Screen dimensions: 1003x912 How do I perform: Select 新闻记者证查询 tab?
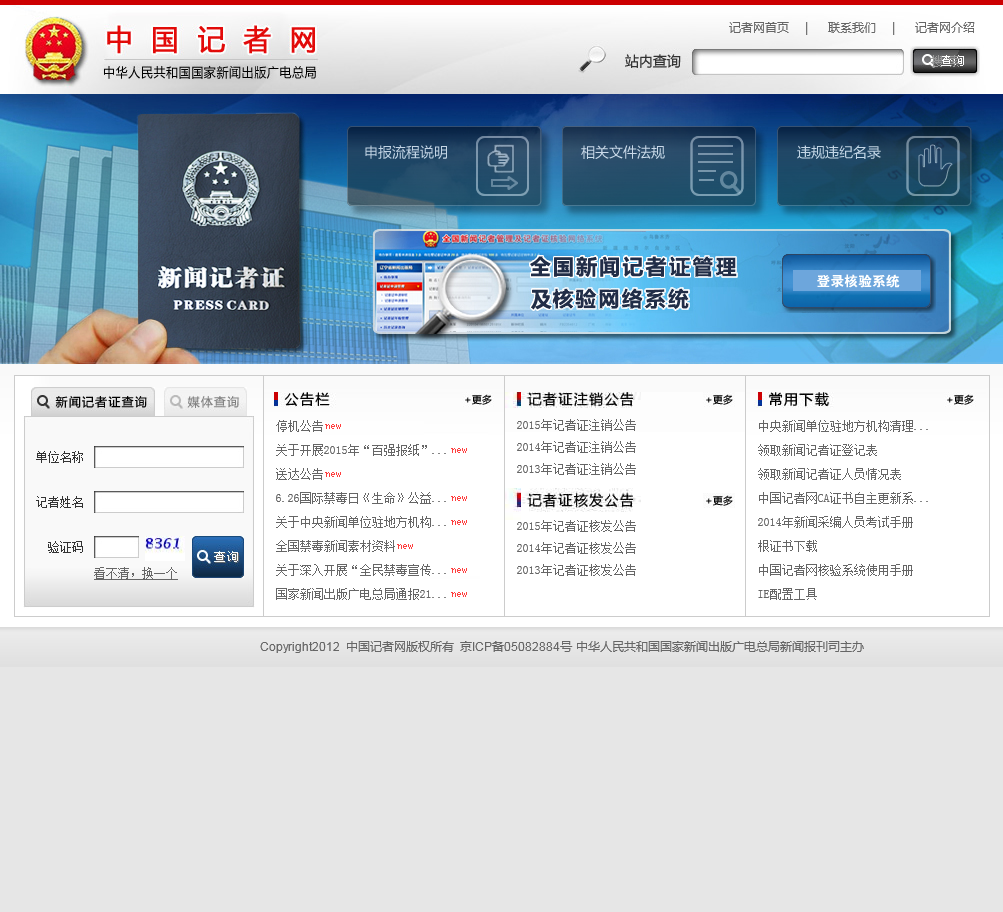click(x=93, y=402)
